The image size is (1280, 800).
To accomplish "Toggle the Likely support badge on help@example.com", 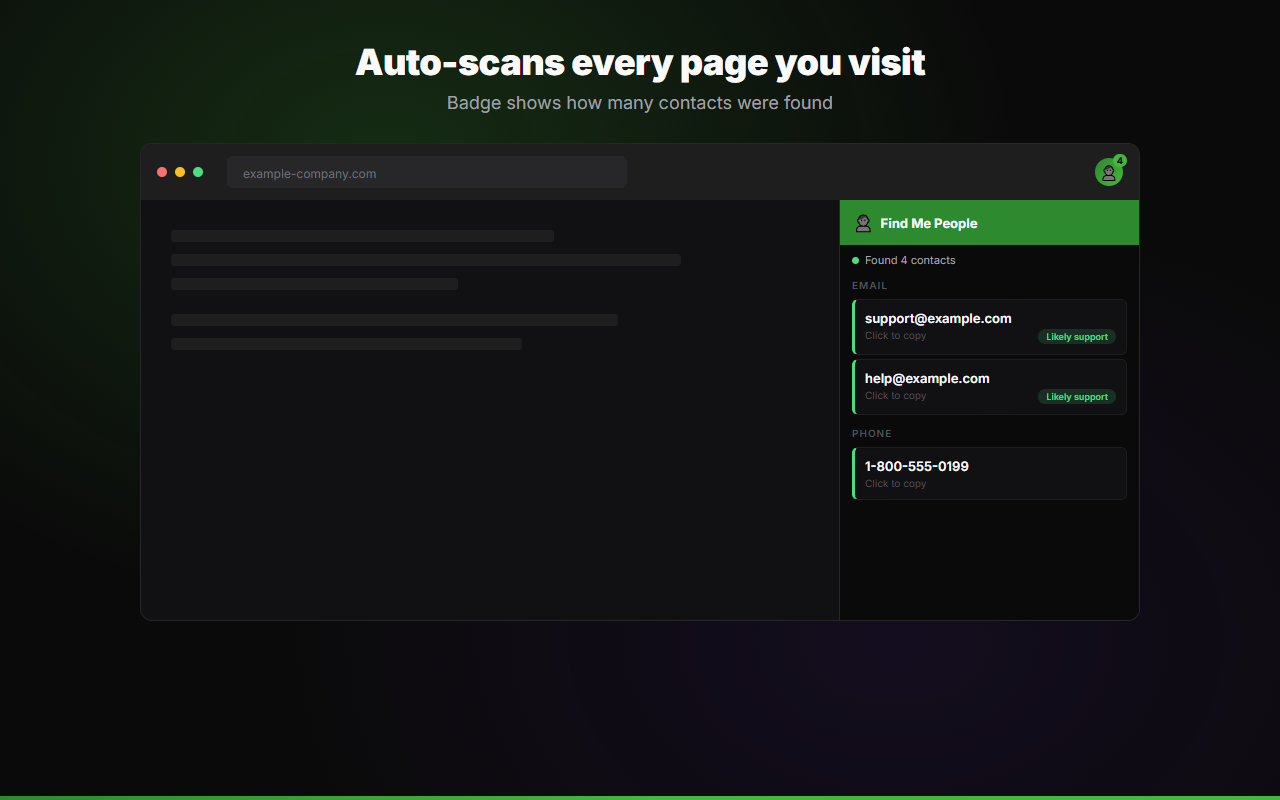I will click(x=1076, y=396).
